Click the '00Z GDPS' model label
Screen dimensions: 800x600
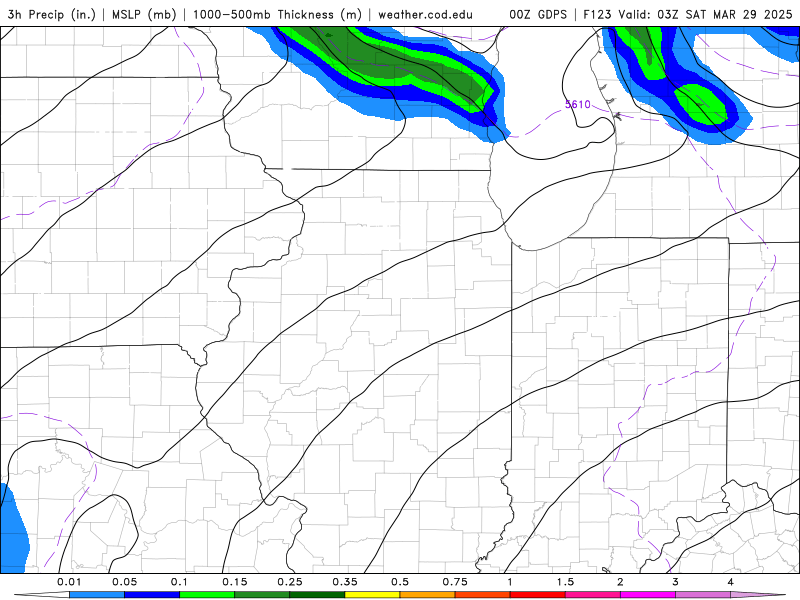tap(538, 14)
